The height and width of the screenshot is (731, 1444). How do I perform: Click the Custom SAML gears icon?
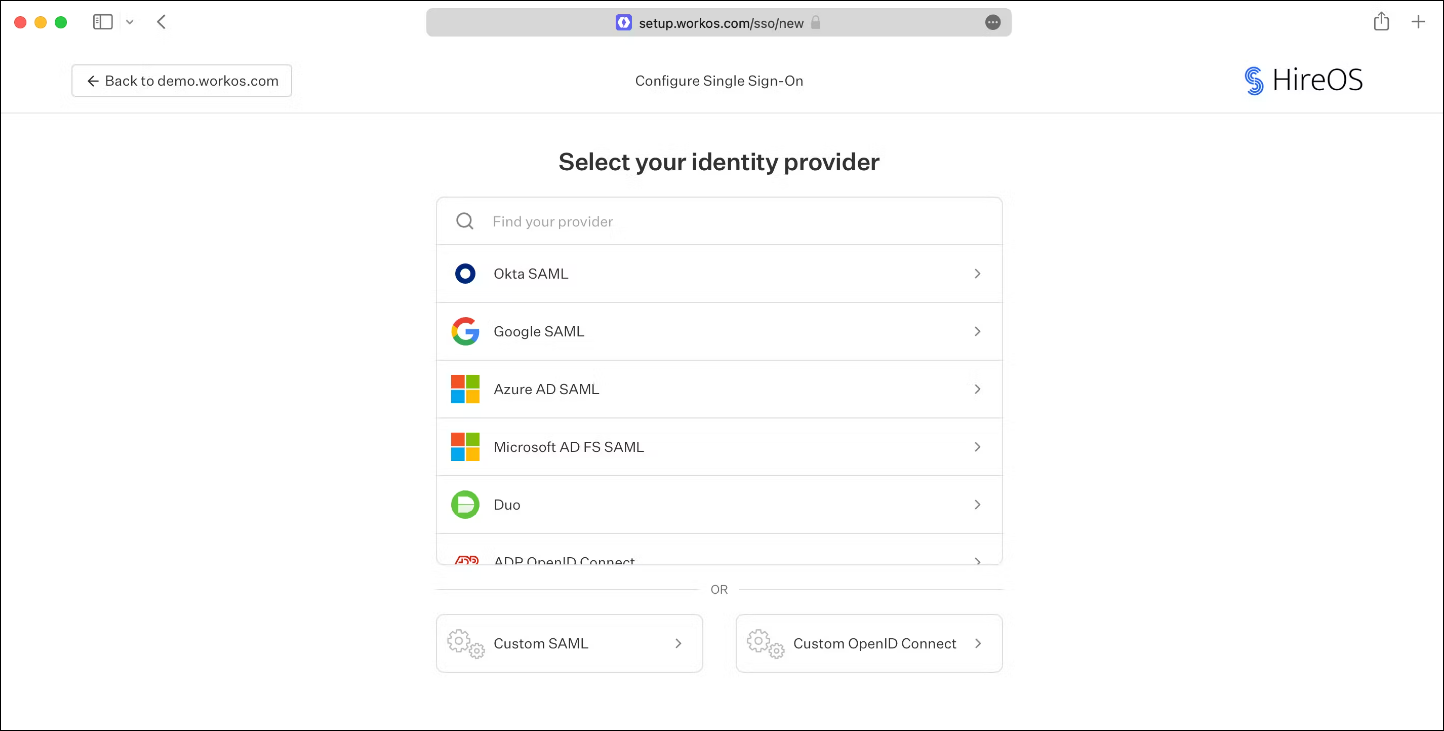466,643
